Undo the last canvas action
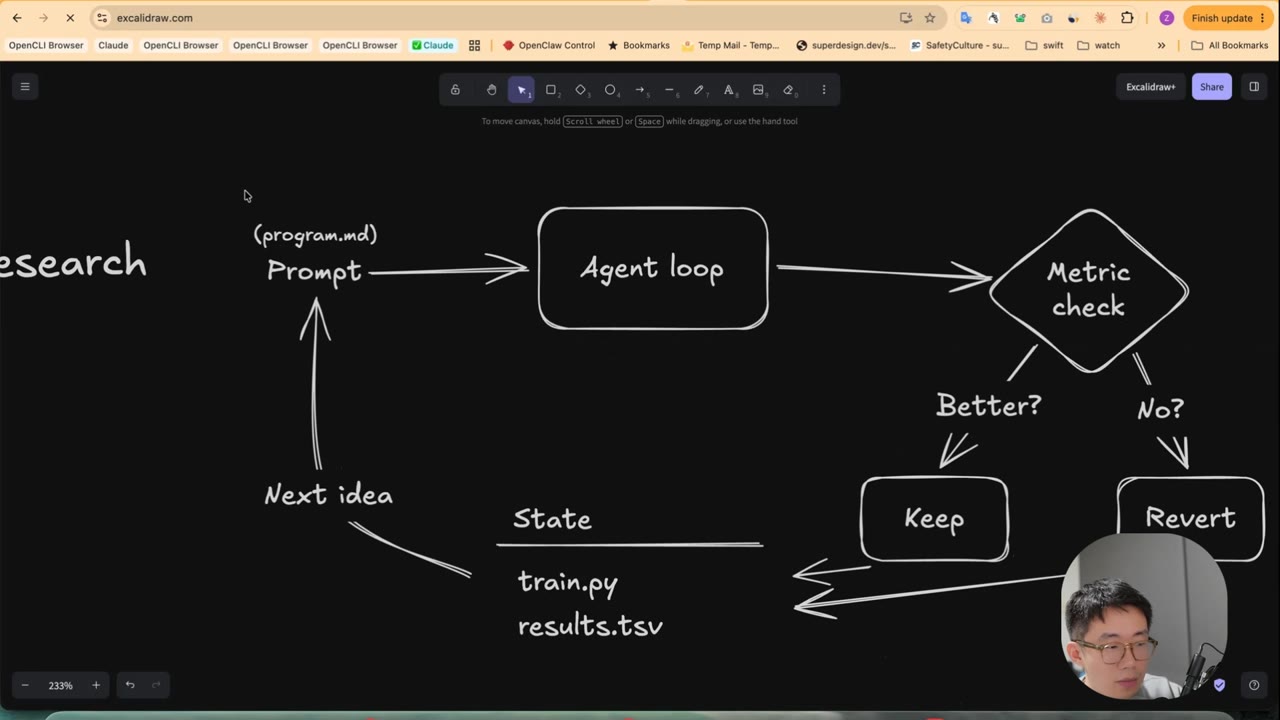1280x720 pixels. click(130, 685)
